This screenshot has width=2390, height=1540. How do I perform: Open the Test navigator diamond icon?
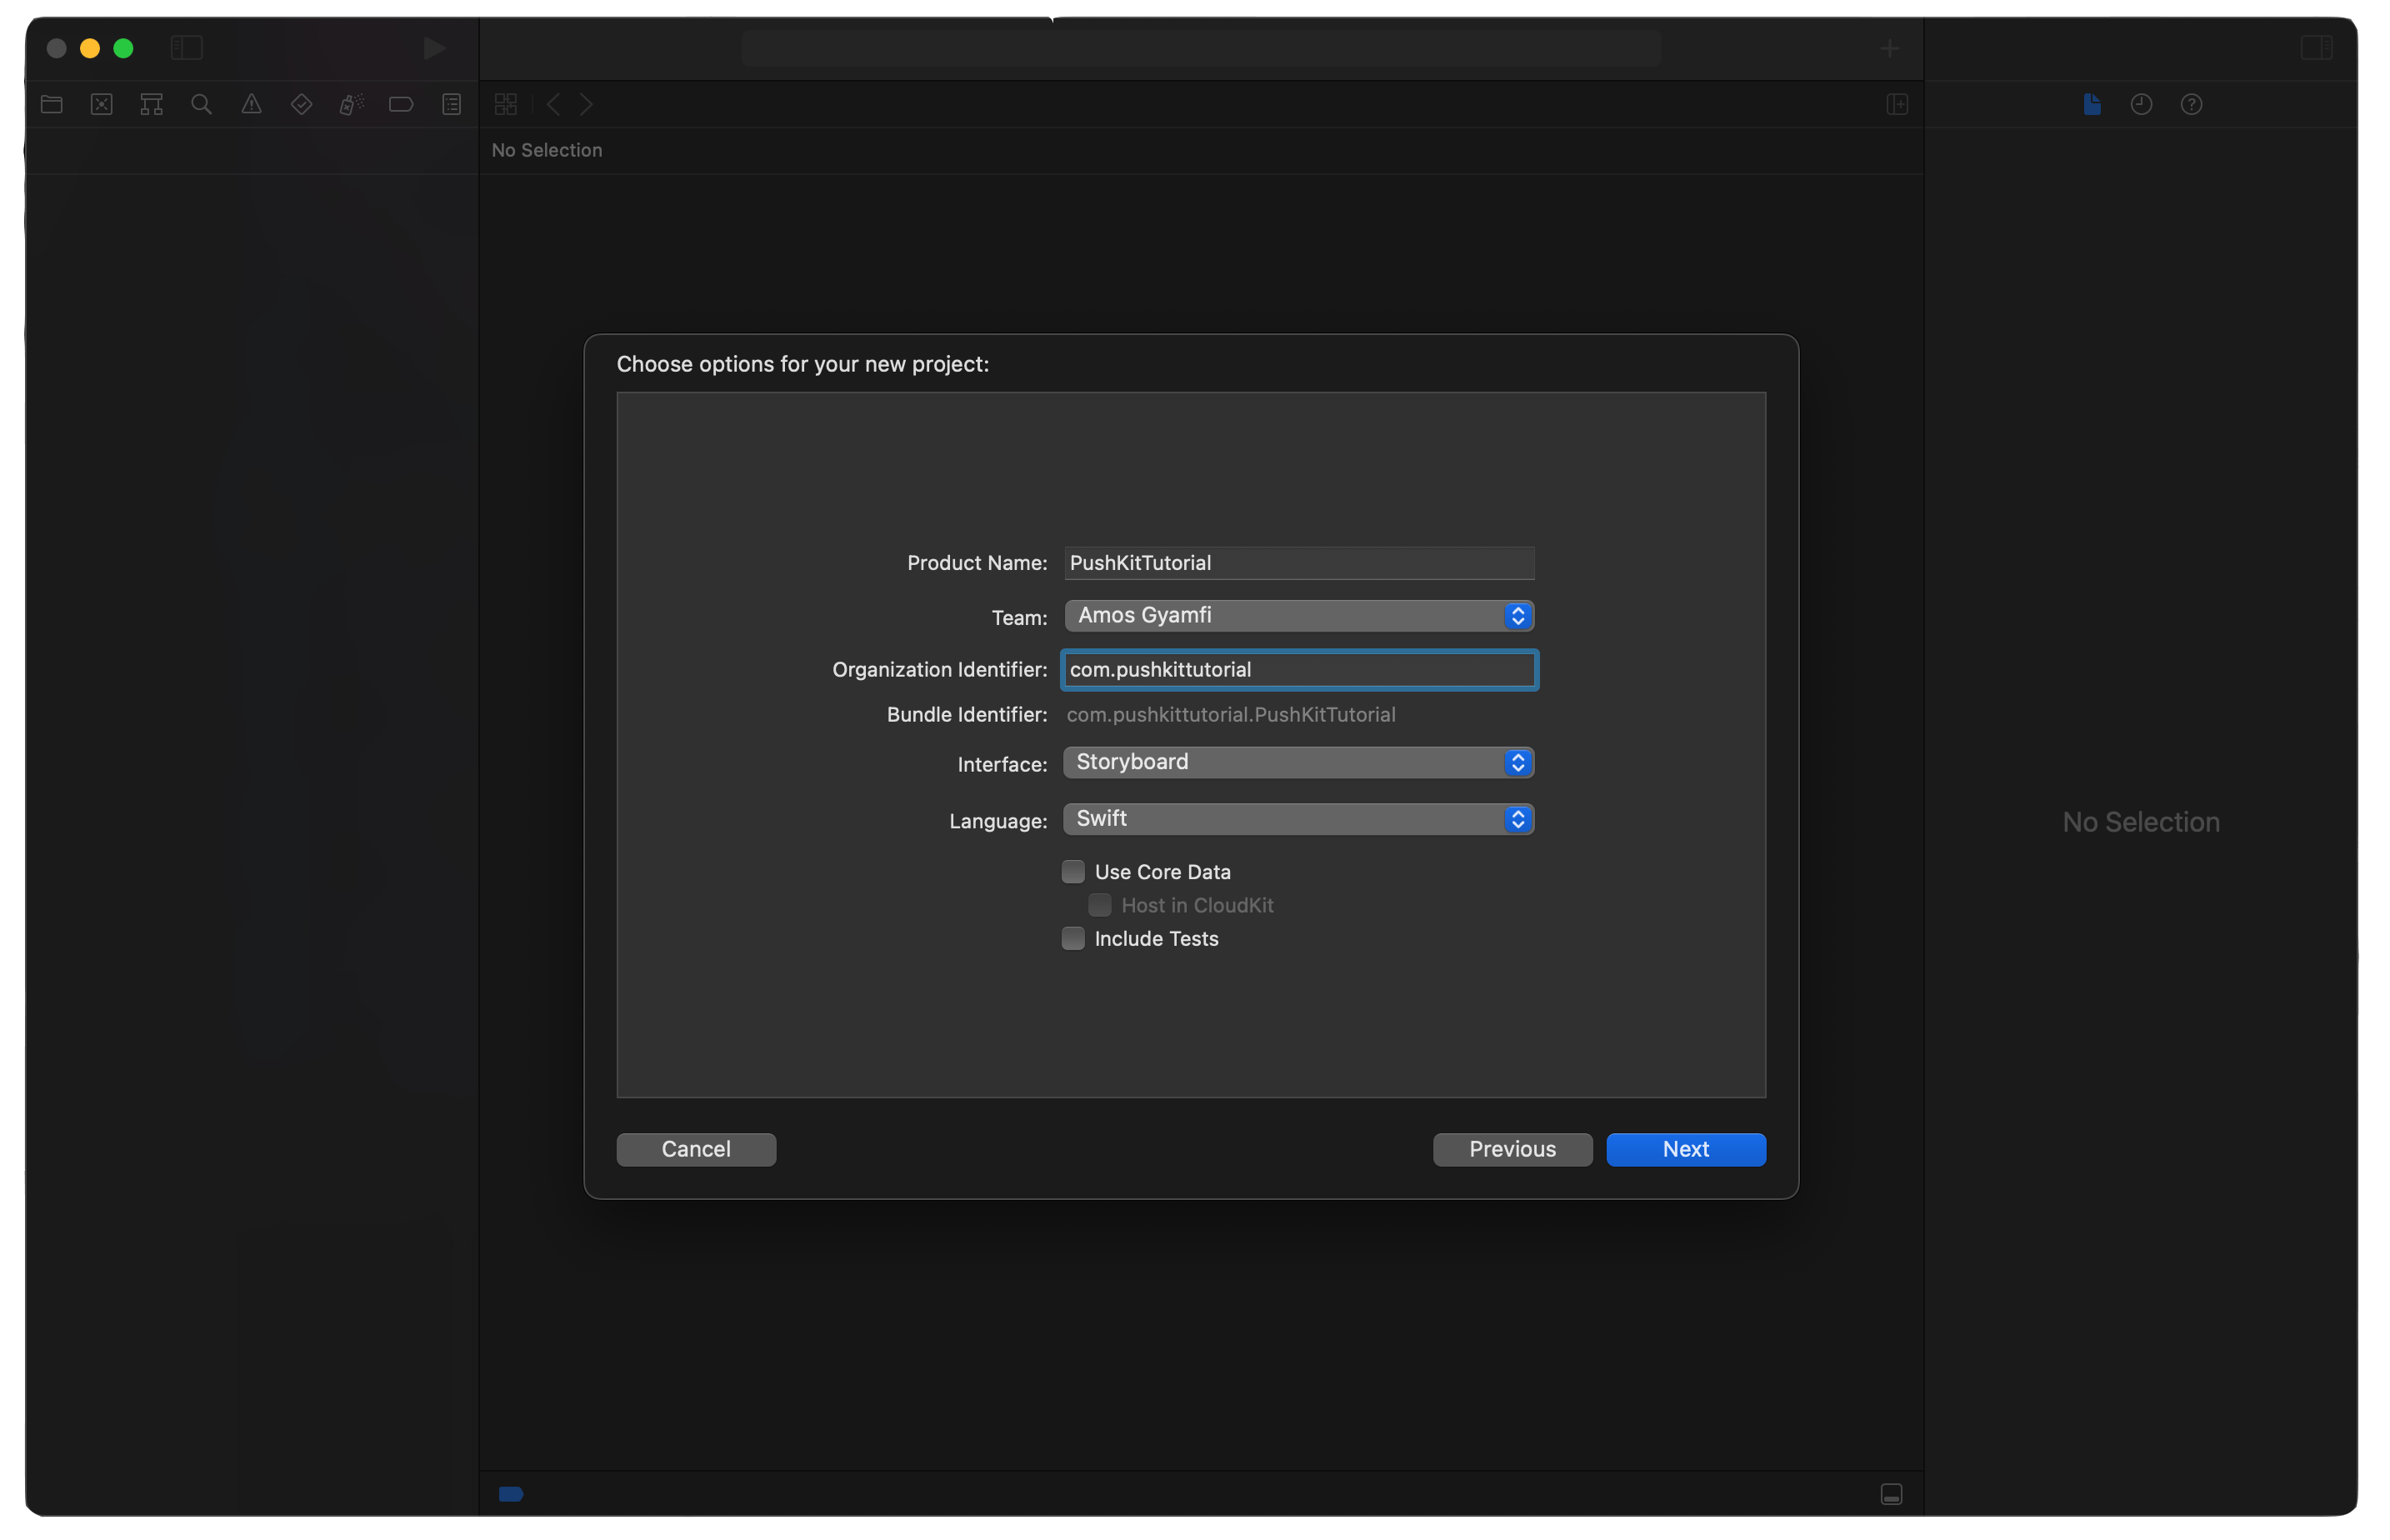pyautogui.click(x=301, y=104)
